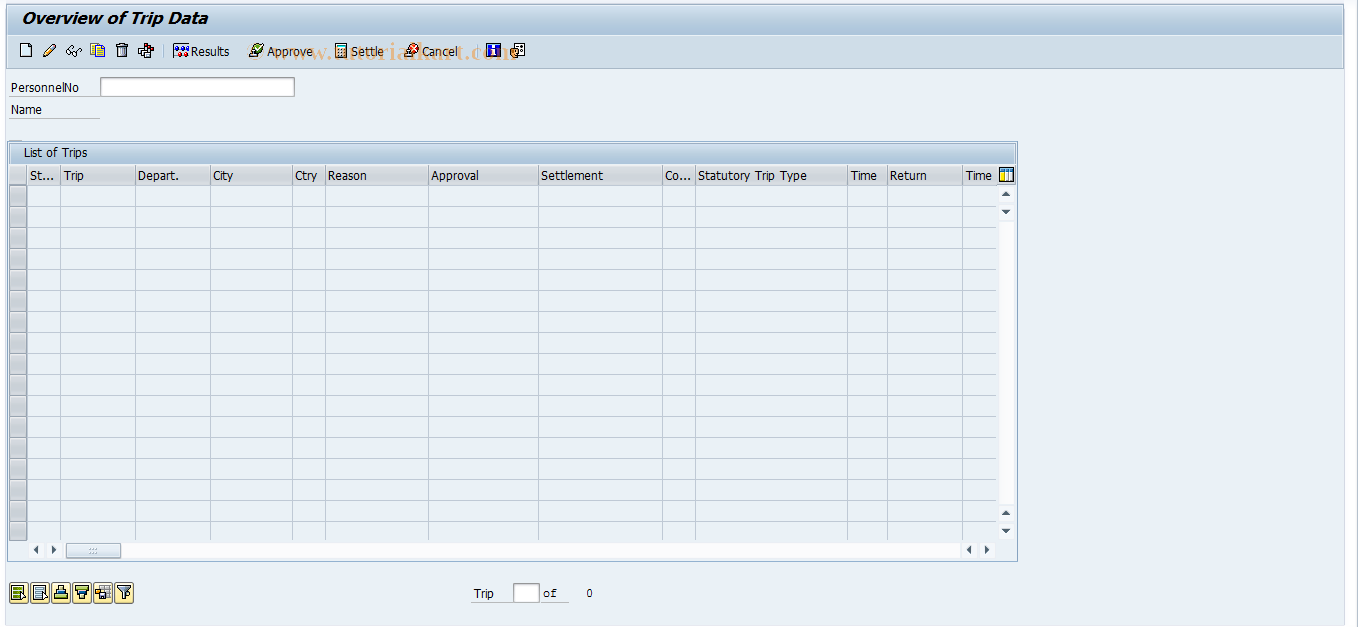This screenshot has height=627, width=1358.
Task: Select the Settlement column header
Action: [601, 175]
